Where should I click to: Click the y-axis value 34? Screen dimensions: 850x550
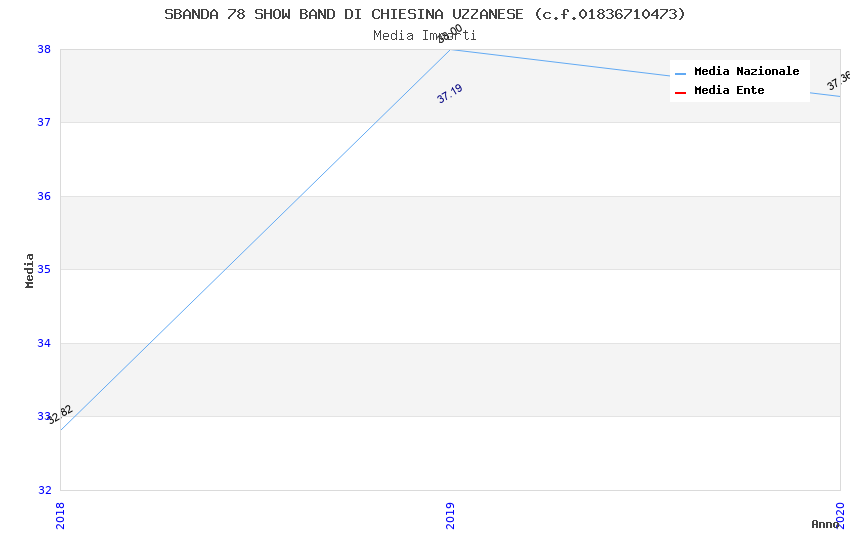[44, 343]
